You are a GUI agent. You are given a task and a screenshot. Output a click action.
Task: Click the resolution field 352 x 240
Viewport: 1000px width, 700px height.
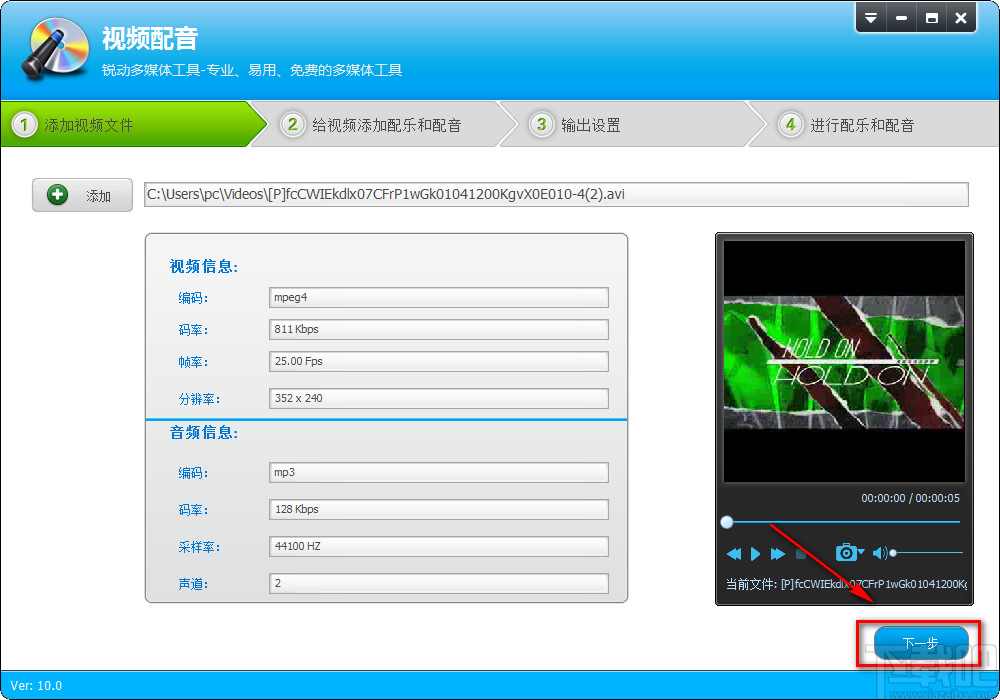tap(439, 398)
